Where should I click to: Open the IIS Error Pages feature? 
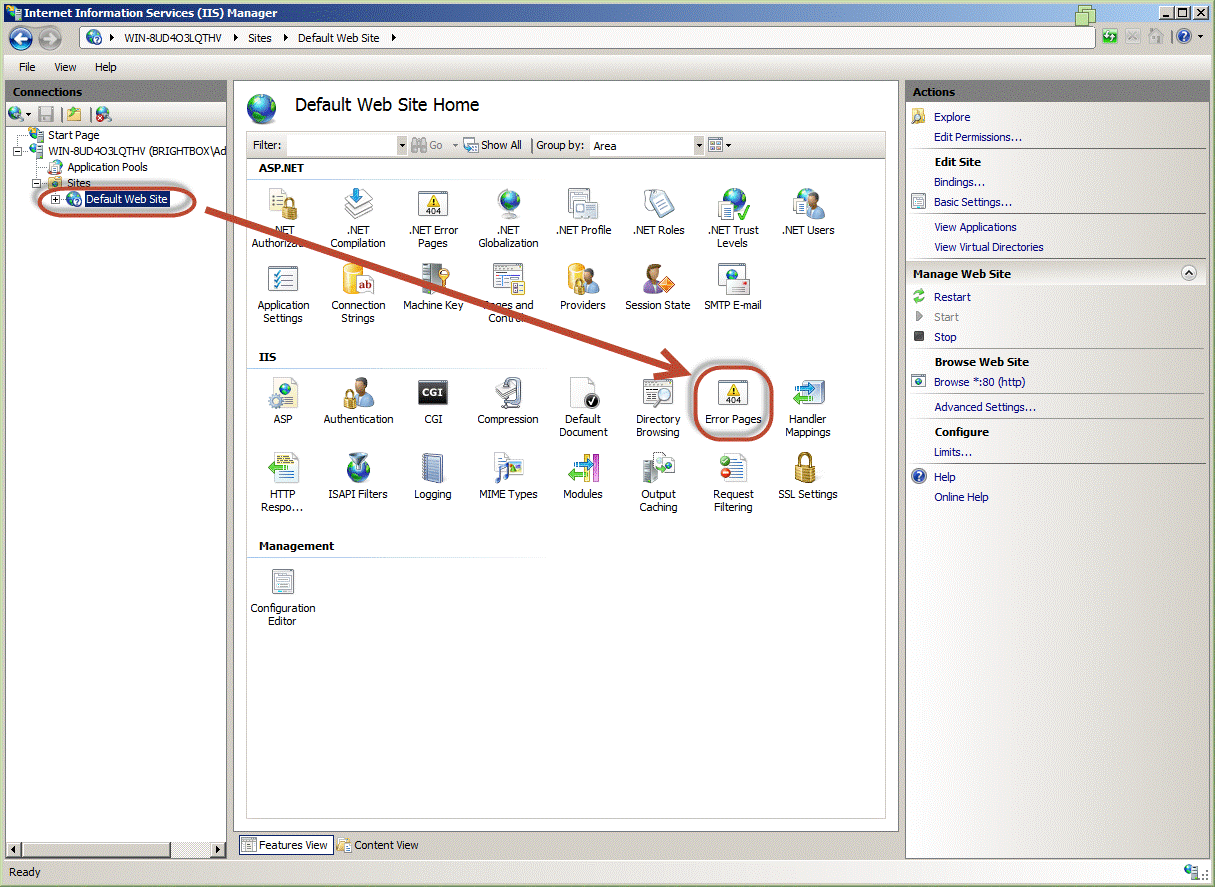(733, 401)
